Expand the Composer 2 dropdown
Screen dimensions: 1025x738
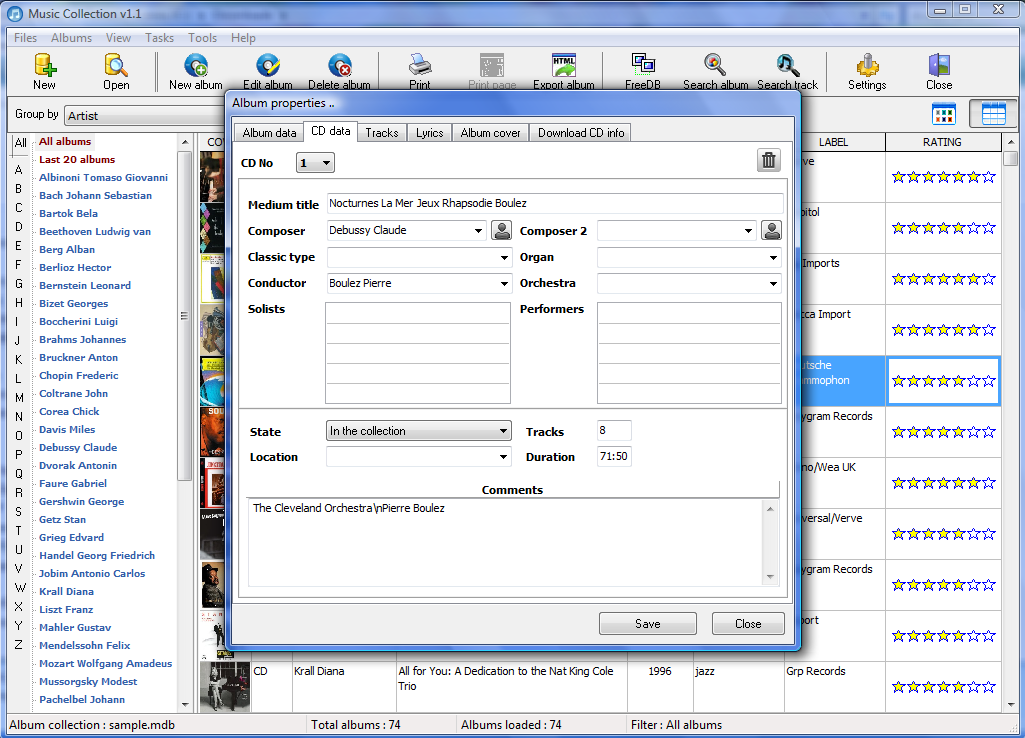(x=748, y=231)
